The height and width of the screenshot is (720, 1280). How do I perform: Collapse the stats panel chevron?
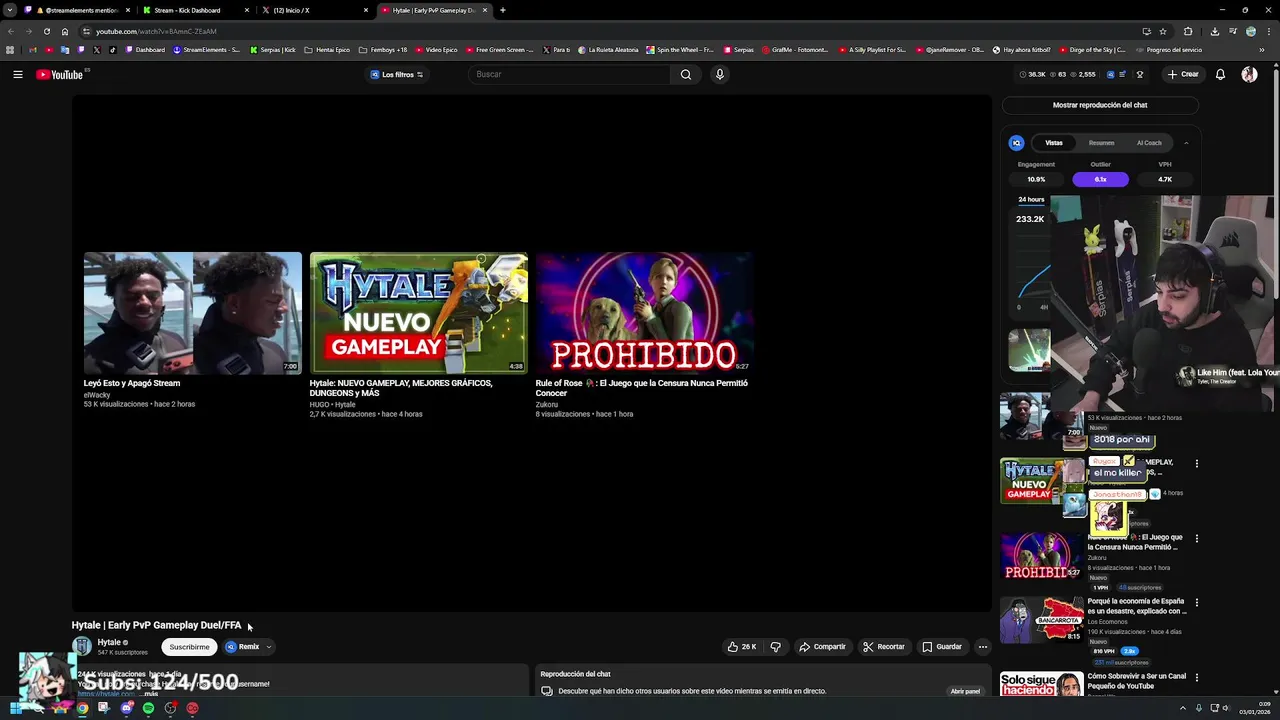(1186, 143)
